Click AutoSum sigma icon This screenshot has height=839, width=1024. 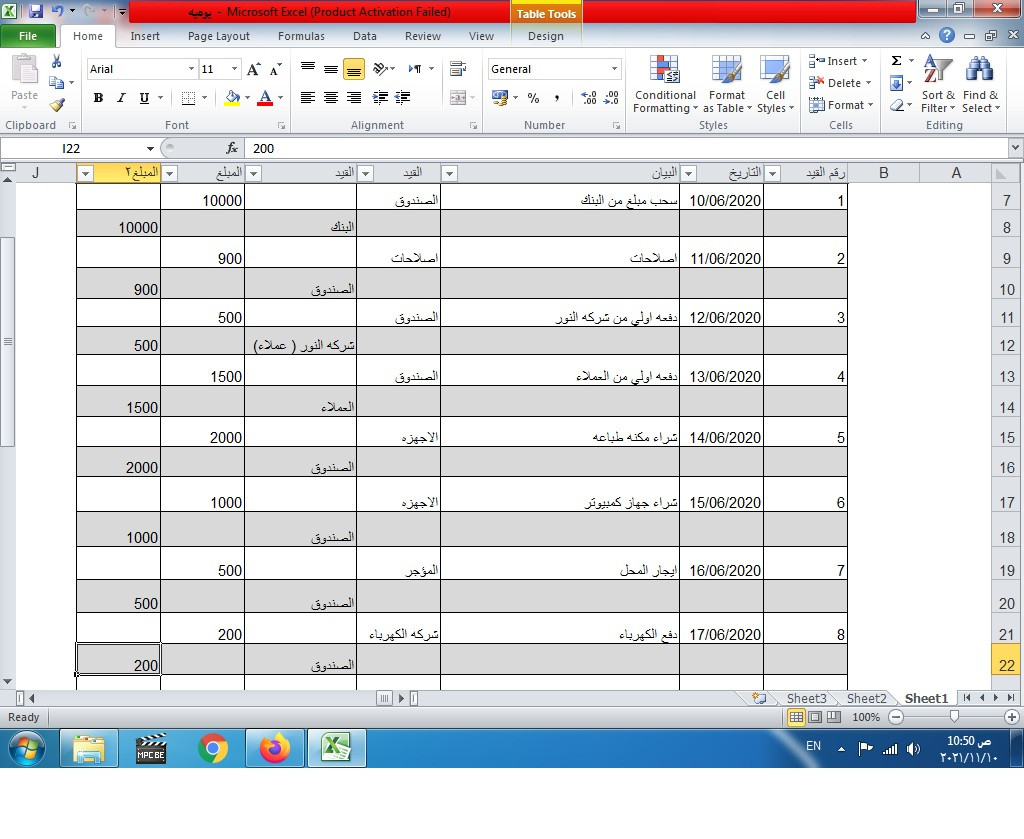point(897,61)
